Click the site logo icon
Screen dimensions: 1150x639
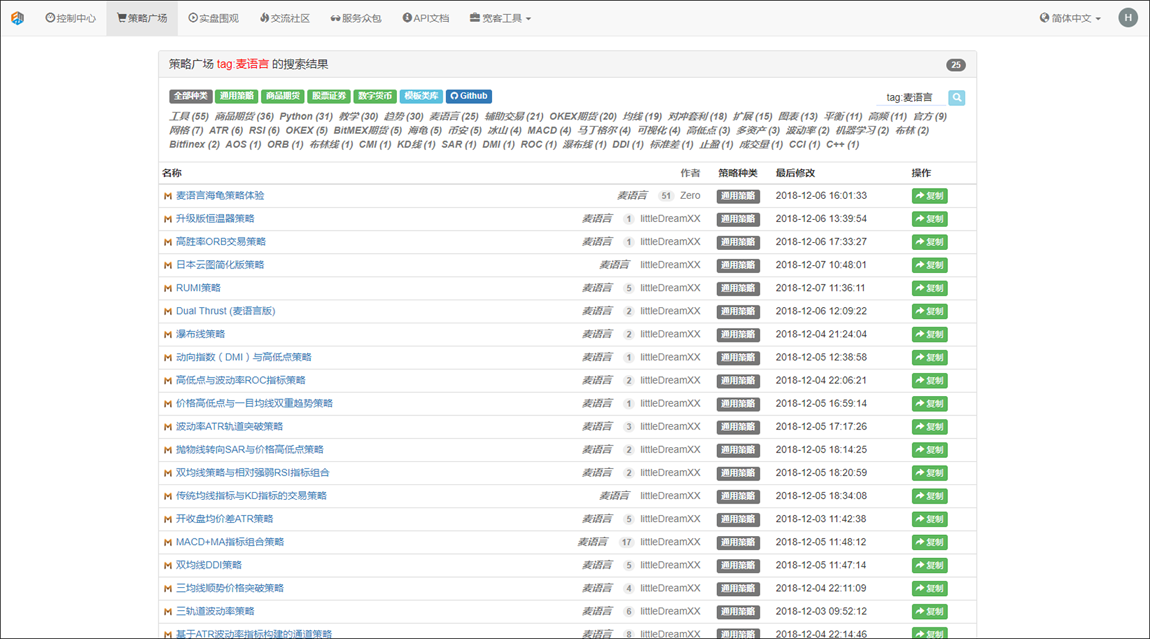17,18
